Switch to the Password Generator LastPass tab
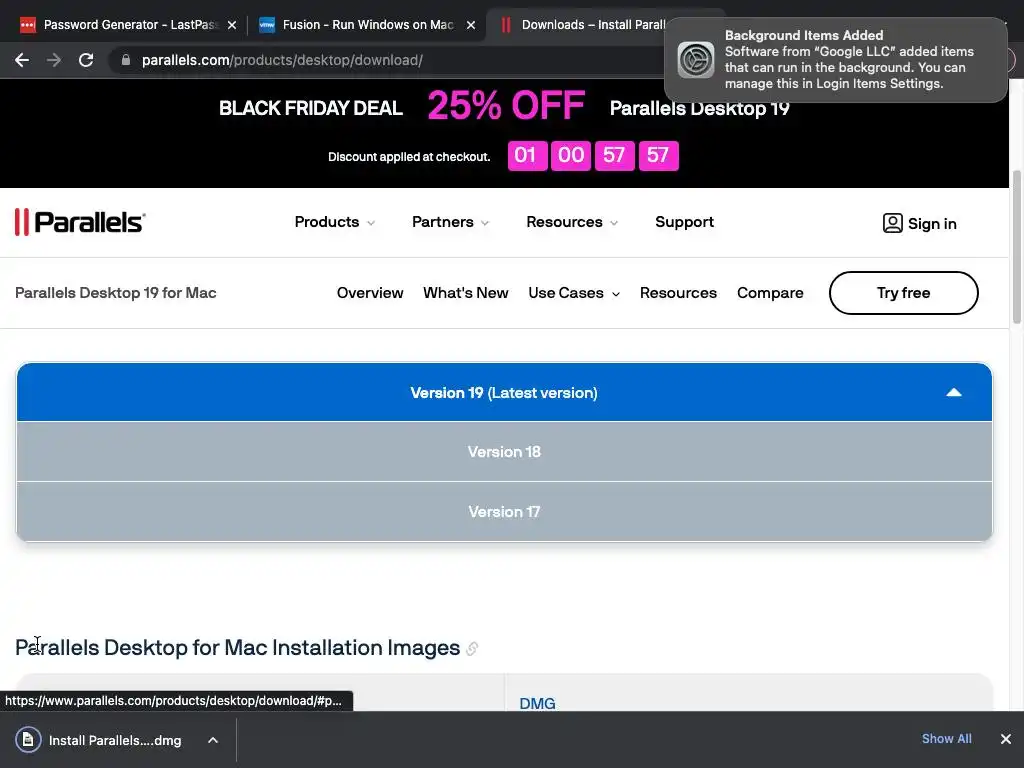The width and height of the screenshot is (1024, 768). pyautogui.click(x=128, y=25)
